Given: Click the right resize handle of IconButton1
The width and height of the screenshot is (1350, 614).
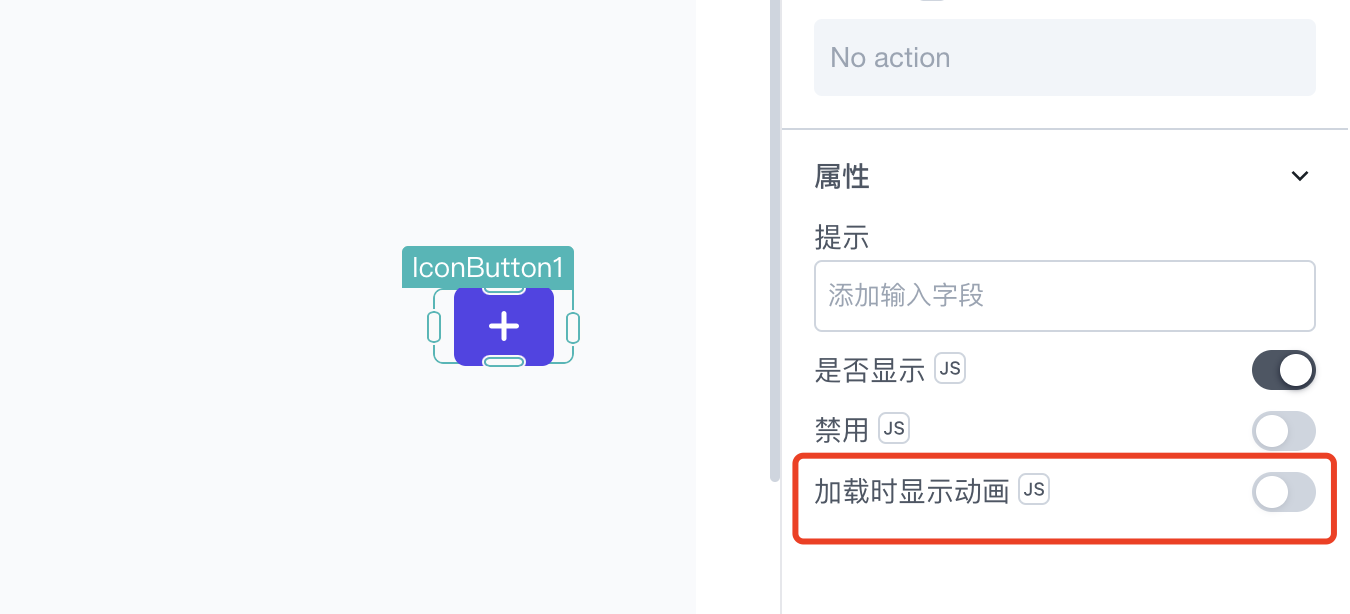Looking at the screenshot, I should tap(573, 327).
